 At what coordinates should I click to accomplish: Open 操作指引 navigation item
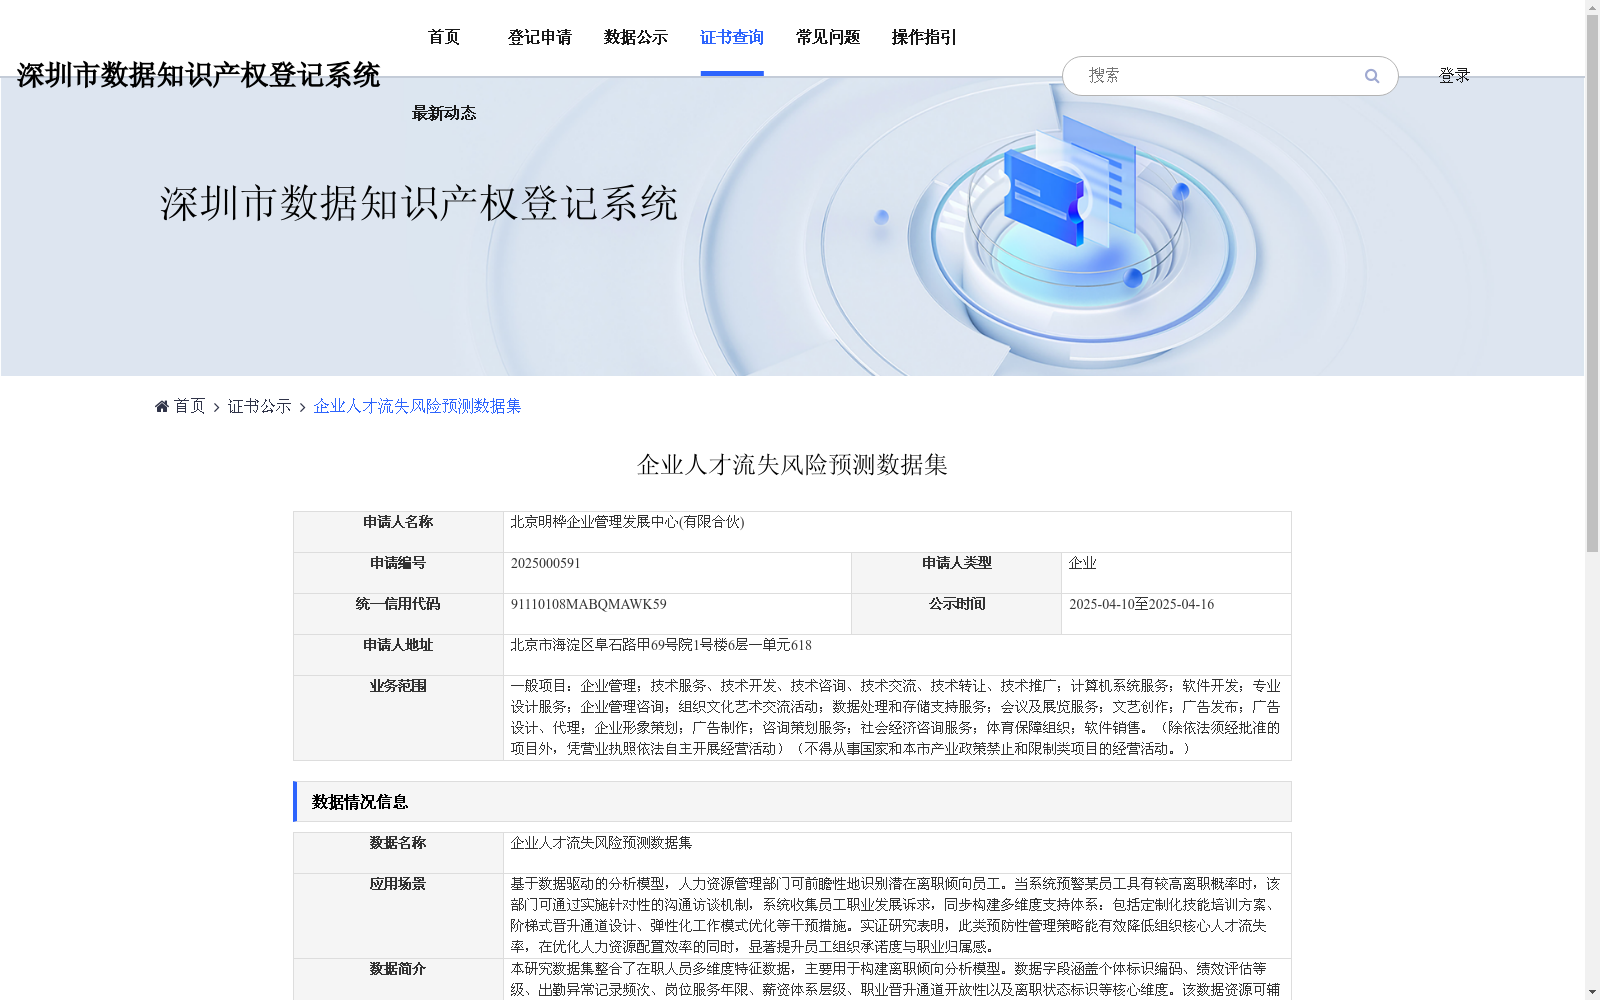coord(924,37)
